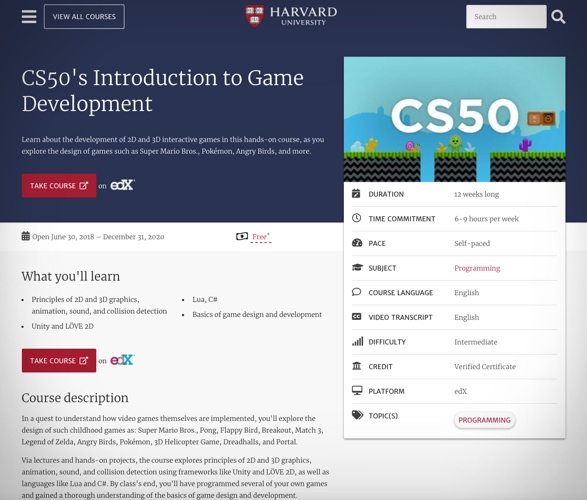Click the lower Take Course button

coord(59,360)
